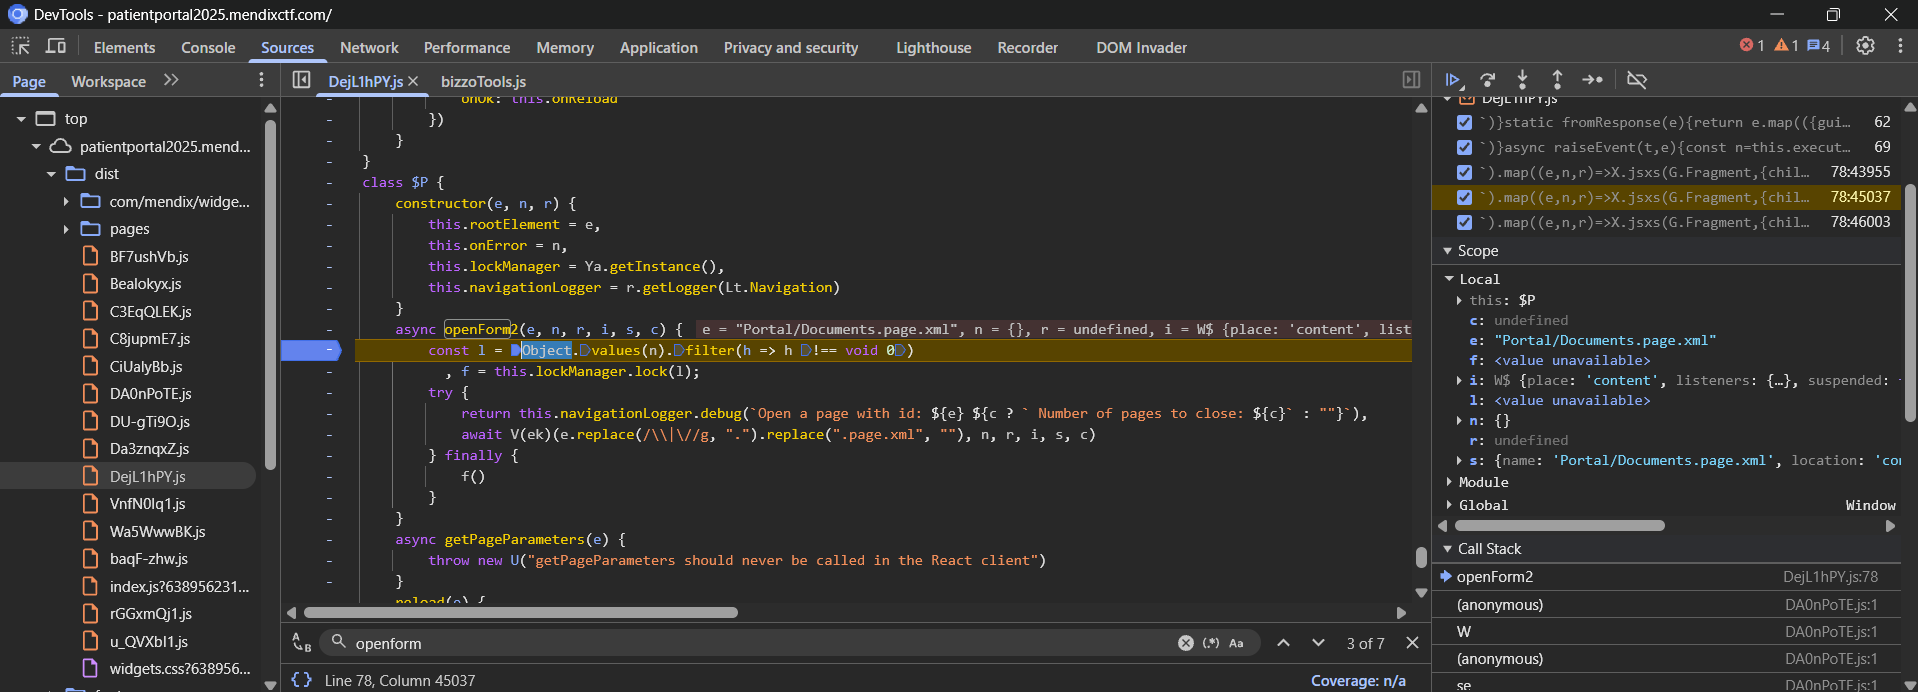Open widgets.css file in tree

point(179,669)
